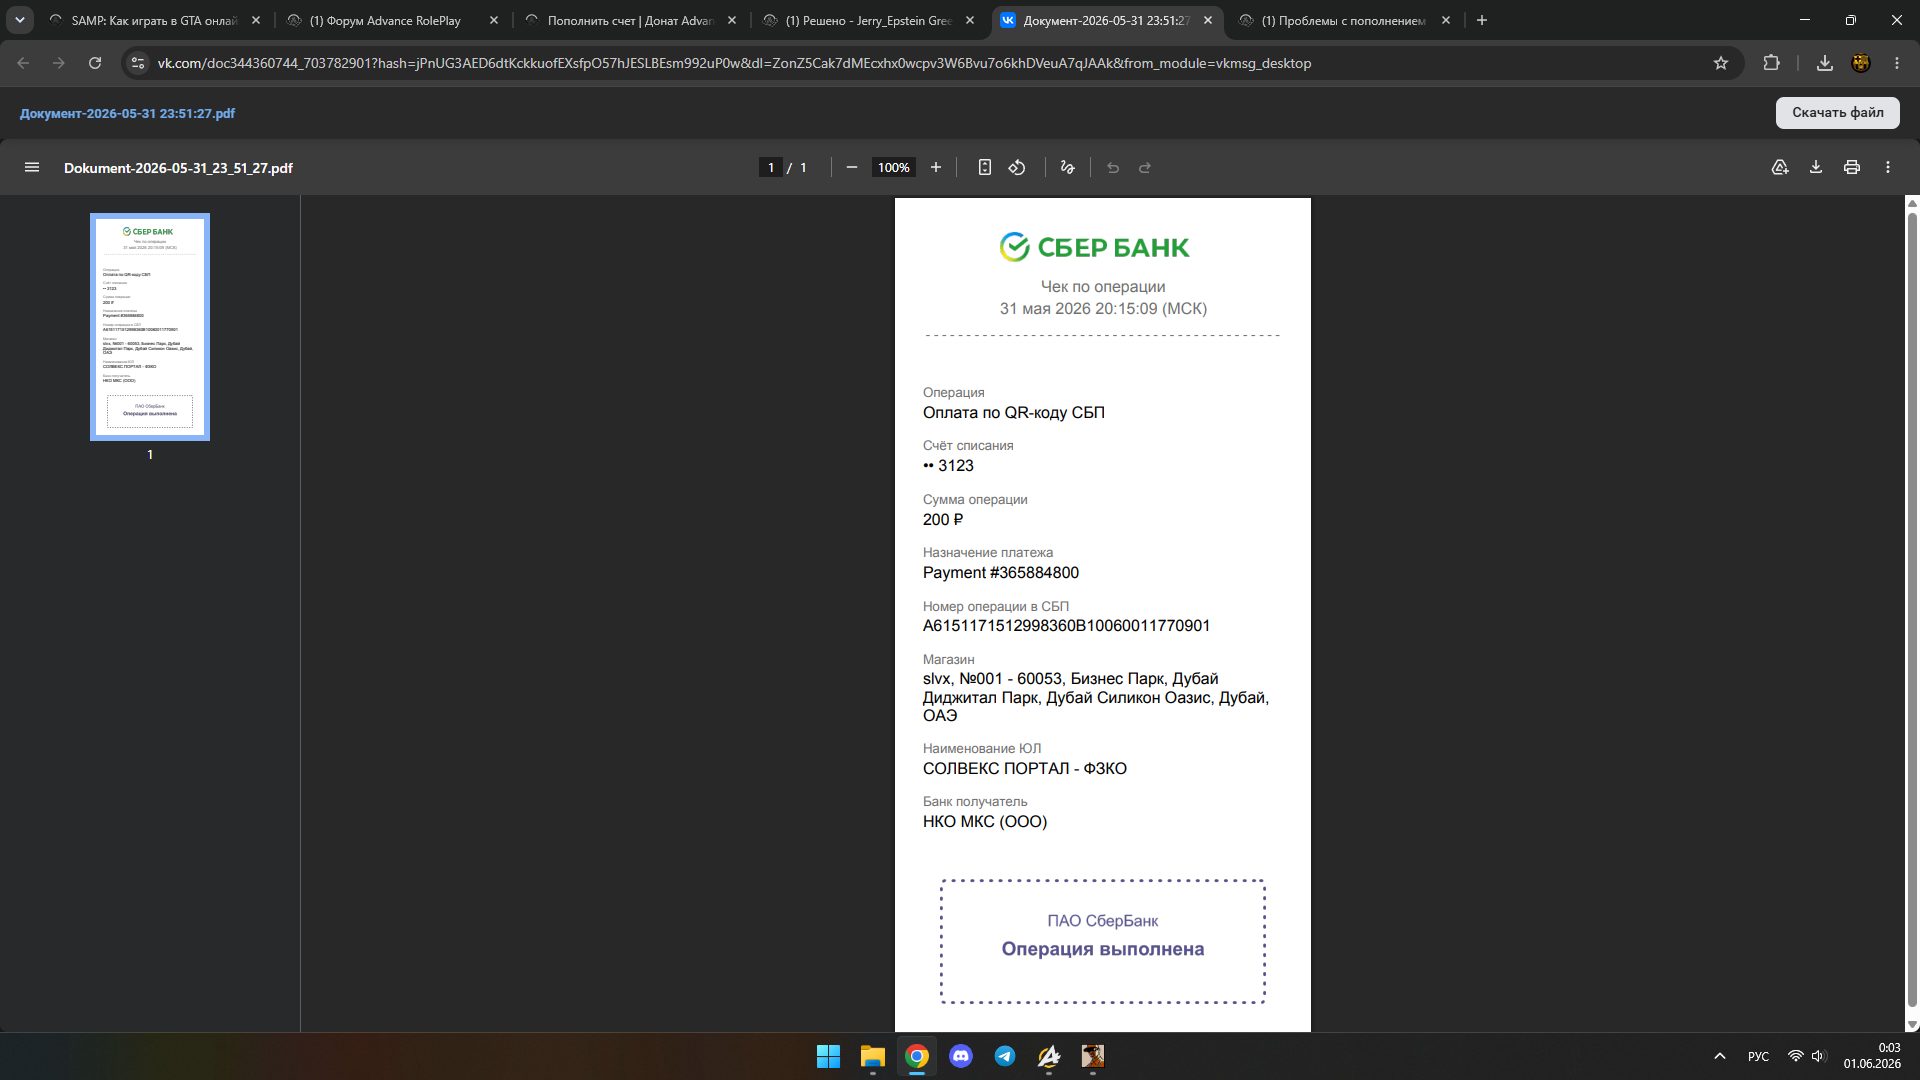Print the PDF document
1920x1080 pixels.
[x=1852, y=168]
